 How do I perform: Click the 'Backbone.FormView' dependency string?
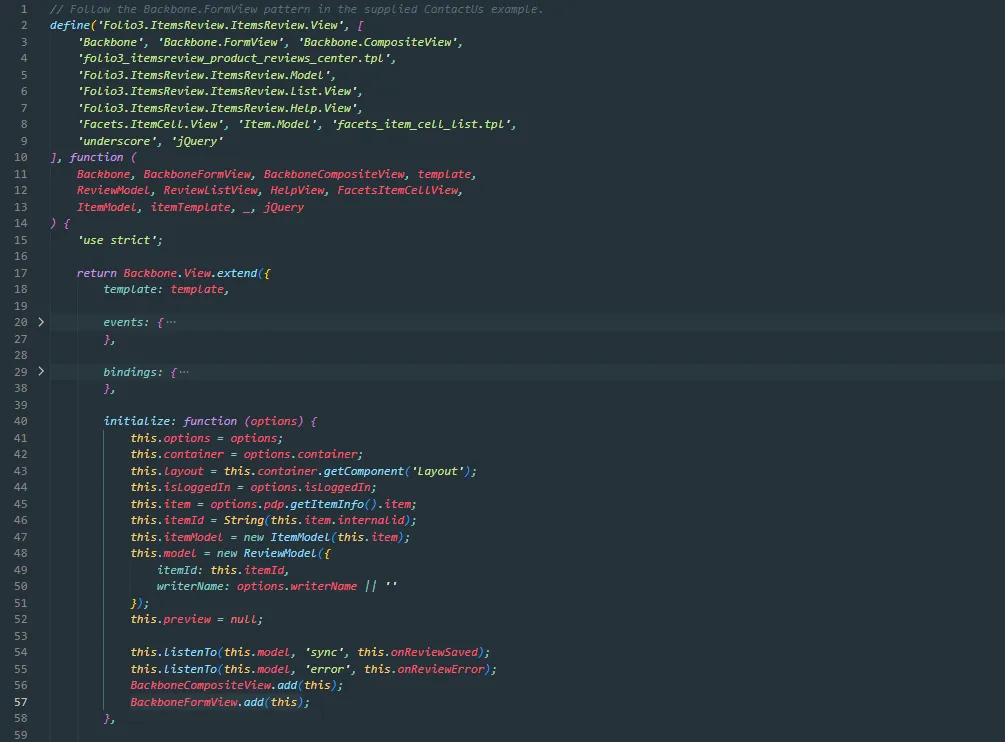(x=221, y=42)
